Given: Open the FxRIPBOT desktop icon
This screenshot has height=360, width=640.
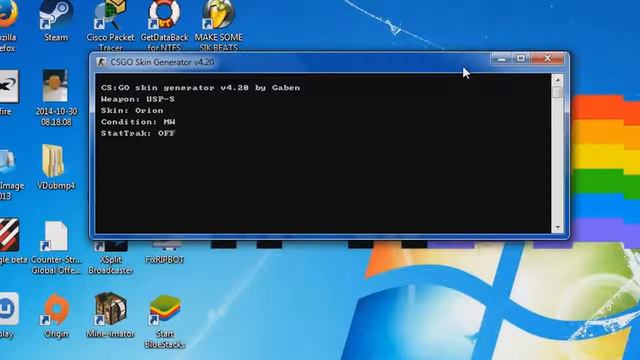Looking at the screenshot, I should [x=164, y=253].
